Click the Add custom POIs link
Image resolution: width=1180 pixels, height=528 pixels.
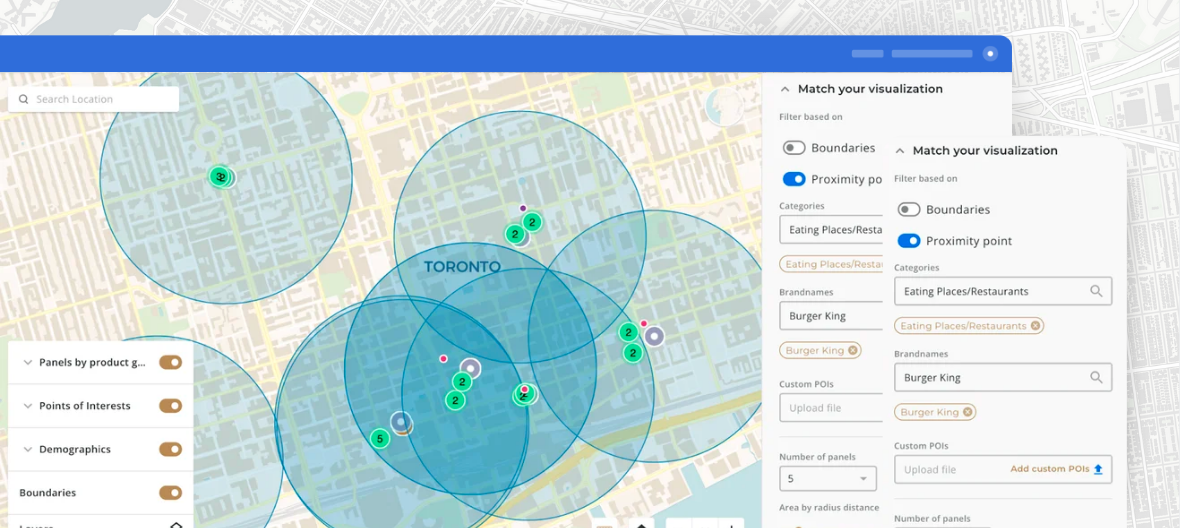click(1049, 469)
